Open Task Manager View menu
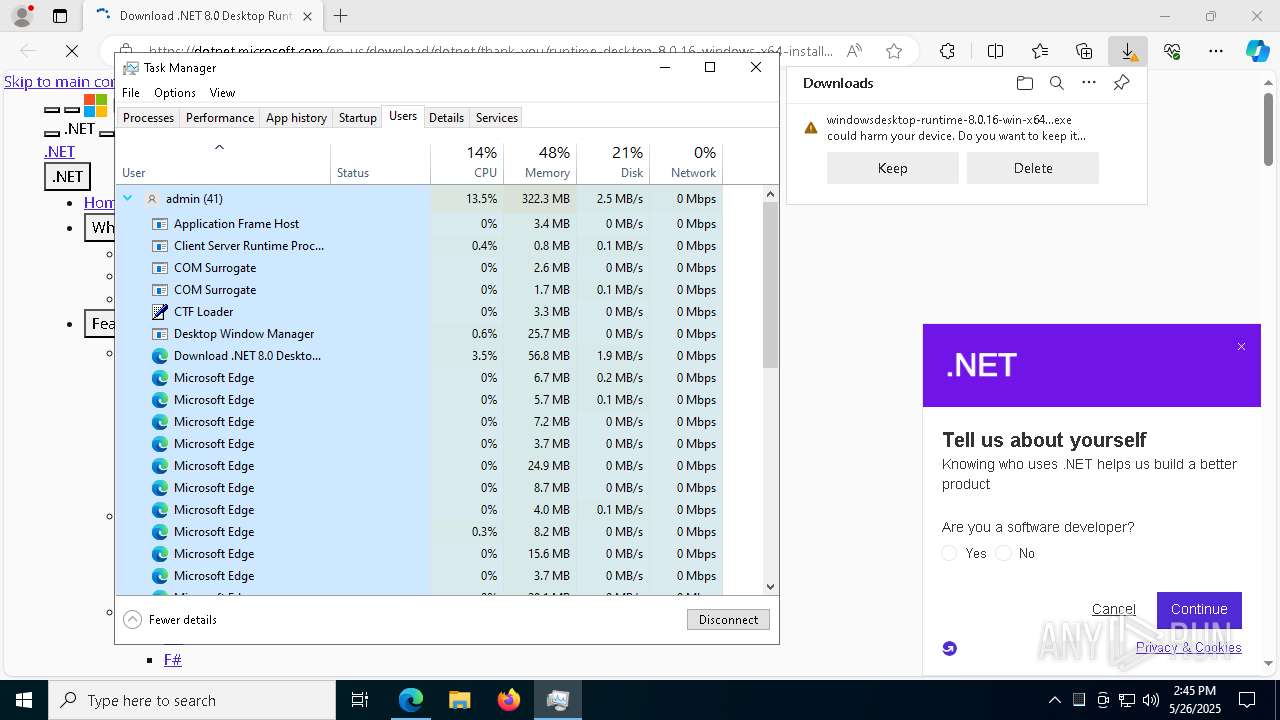The image size is (1280, 720). [x=222, y=92]
